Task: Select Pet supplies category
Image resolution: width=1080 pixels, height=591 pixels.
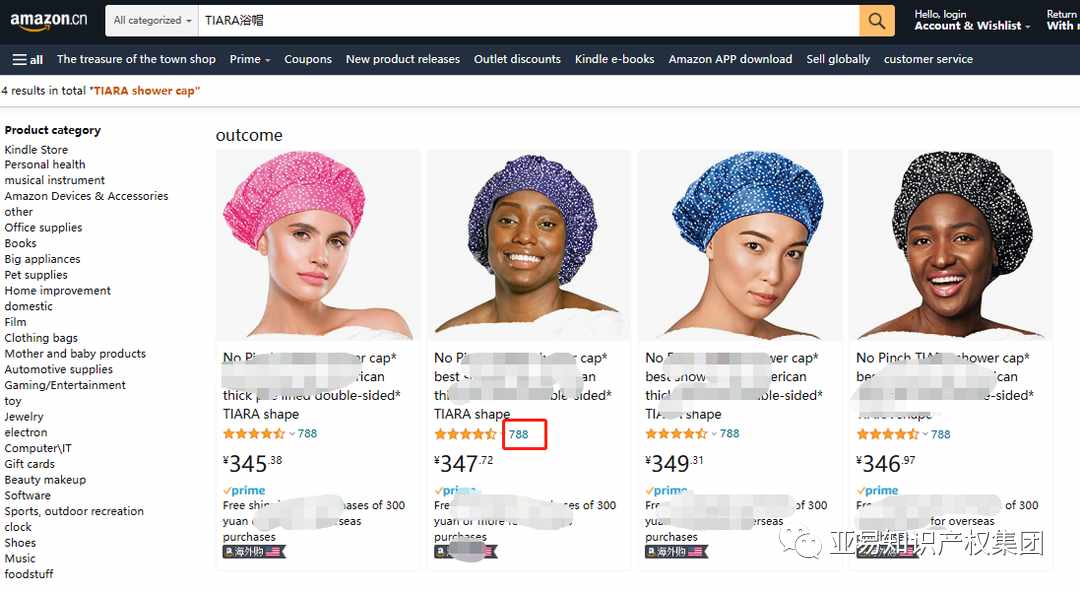Action: coord(36,275)
